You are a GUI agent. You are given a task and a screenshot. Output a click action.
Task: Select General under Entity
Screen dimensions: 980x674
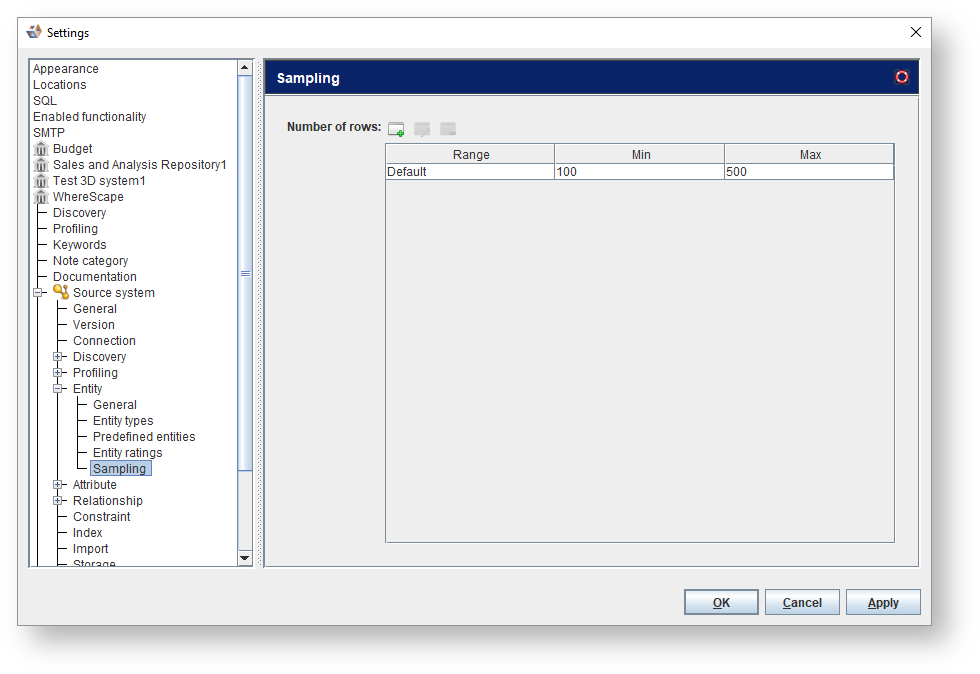tap(115, 405)
